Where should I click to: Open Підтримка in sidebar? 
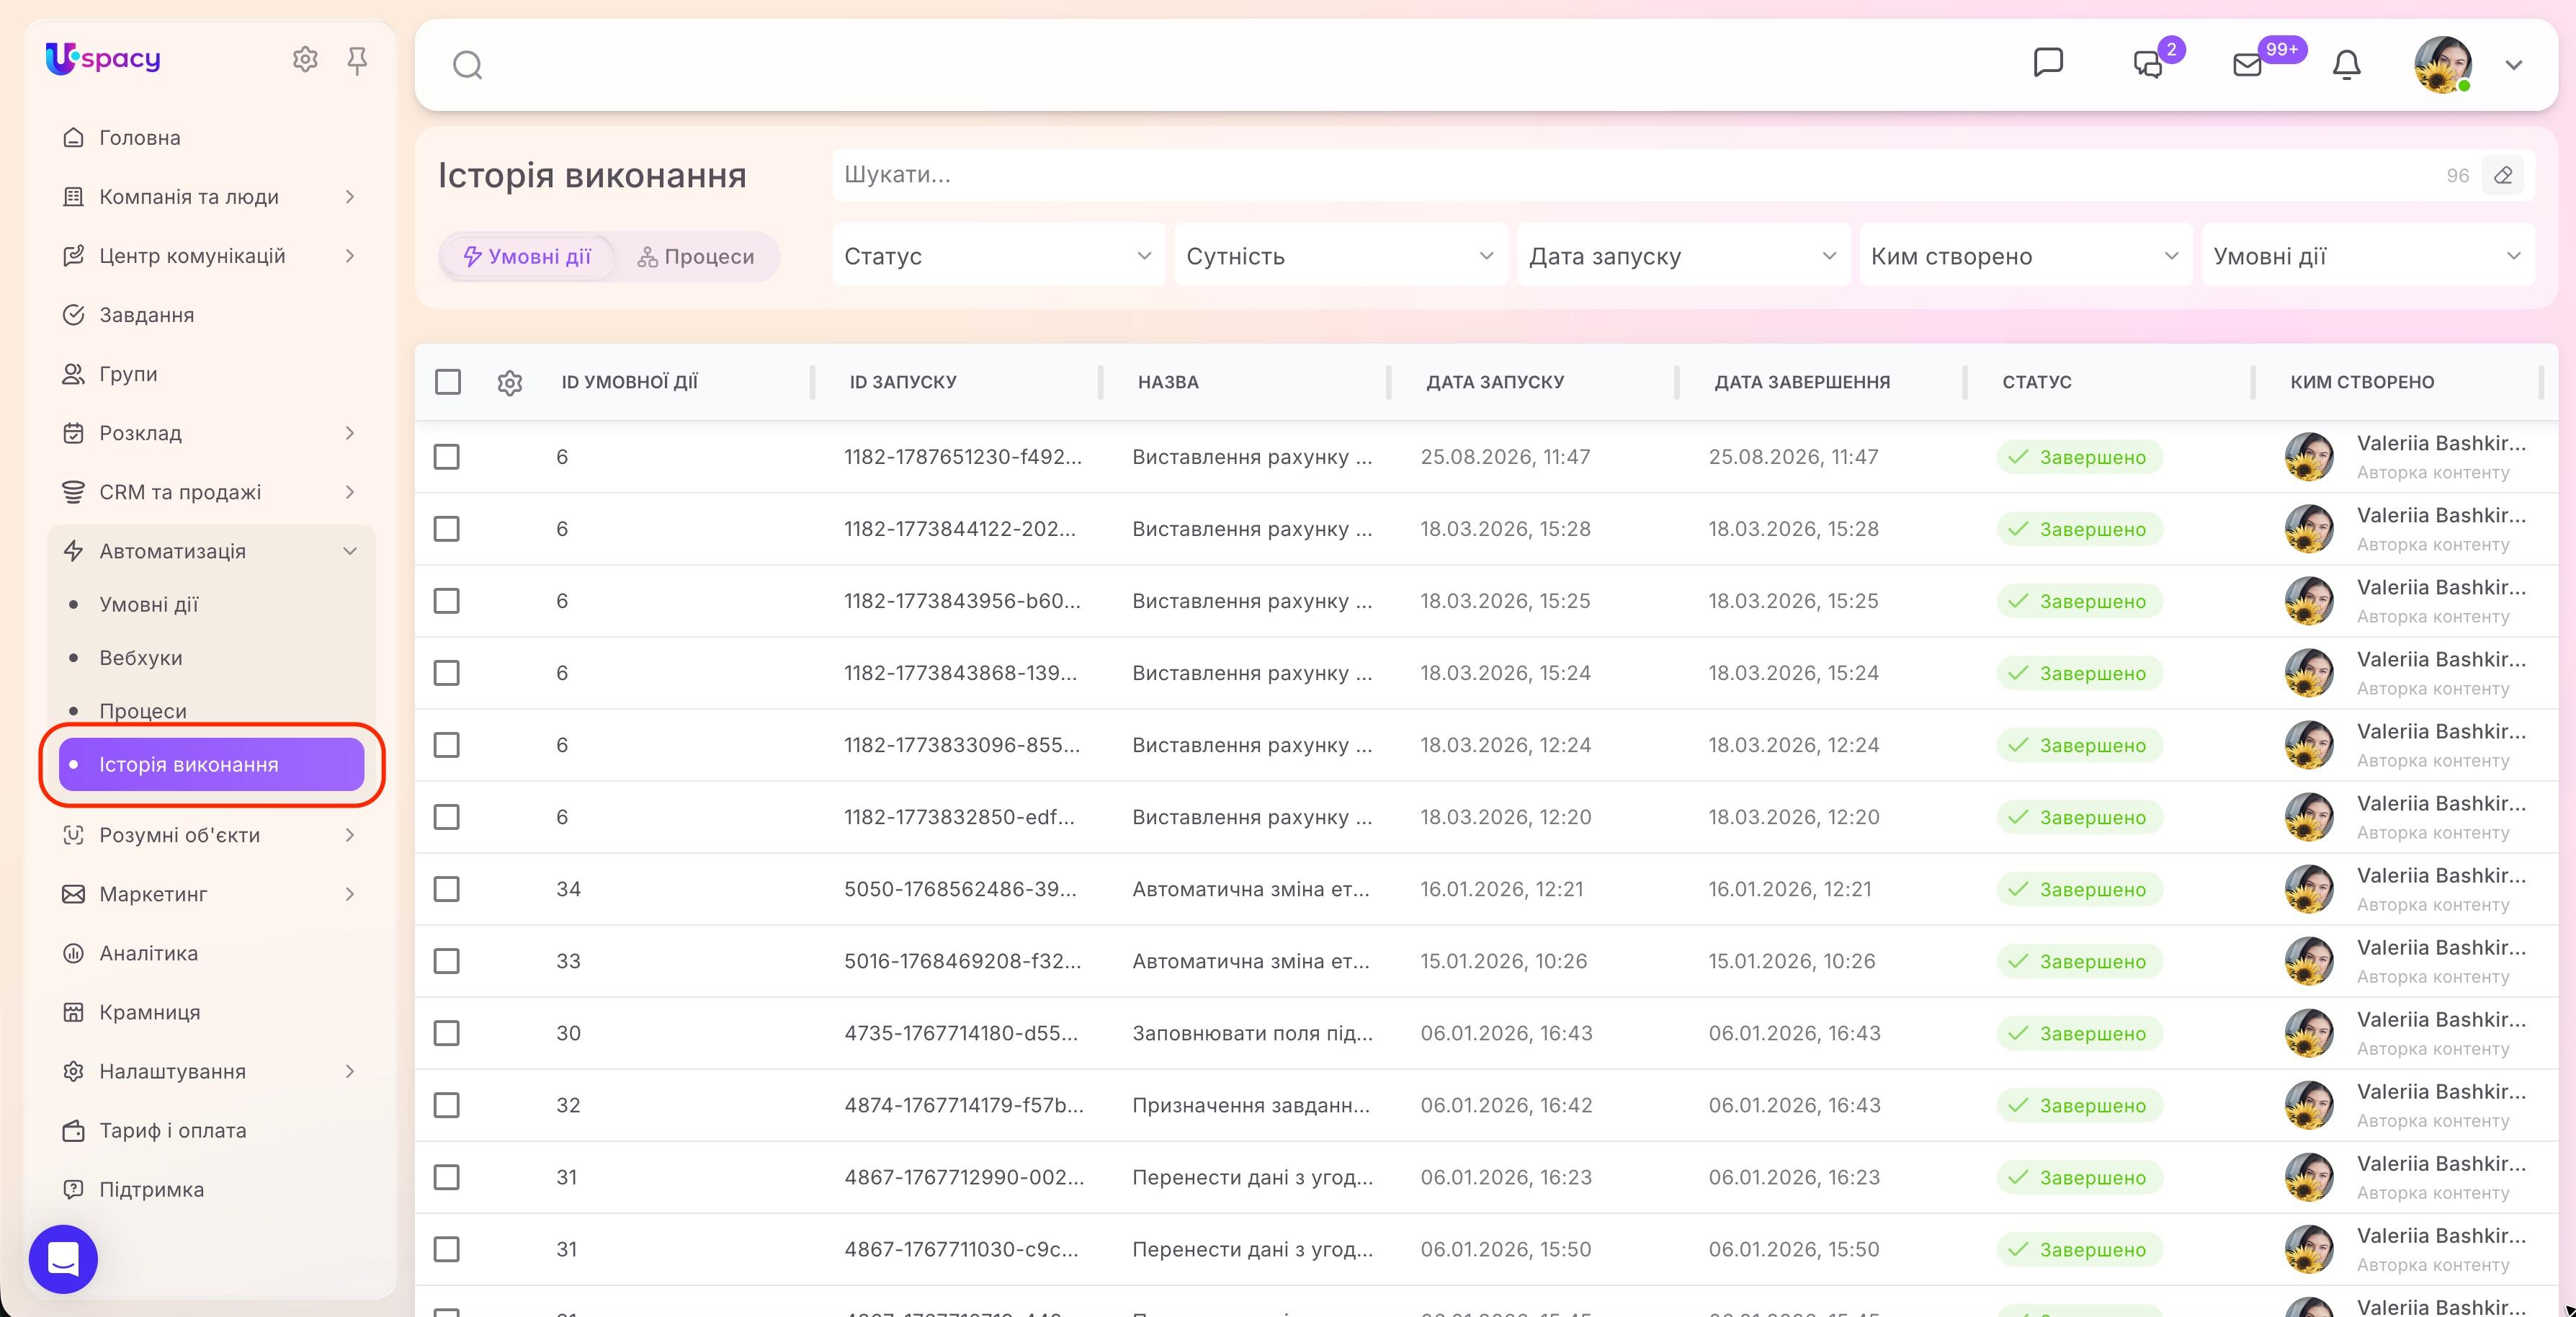tap(211, 1189)
